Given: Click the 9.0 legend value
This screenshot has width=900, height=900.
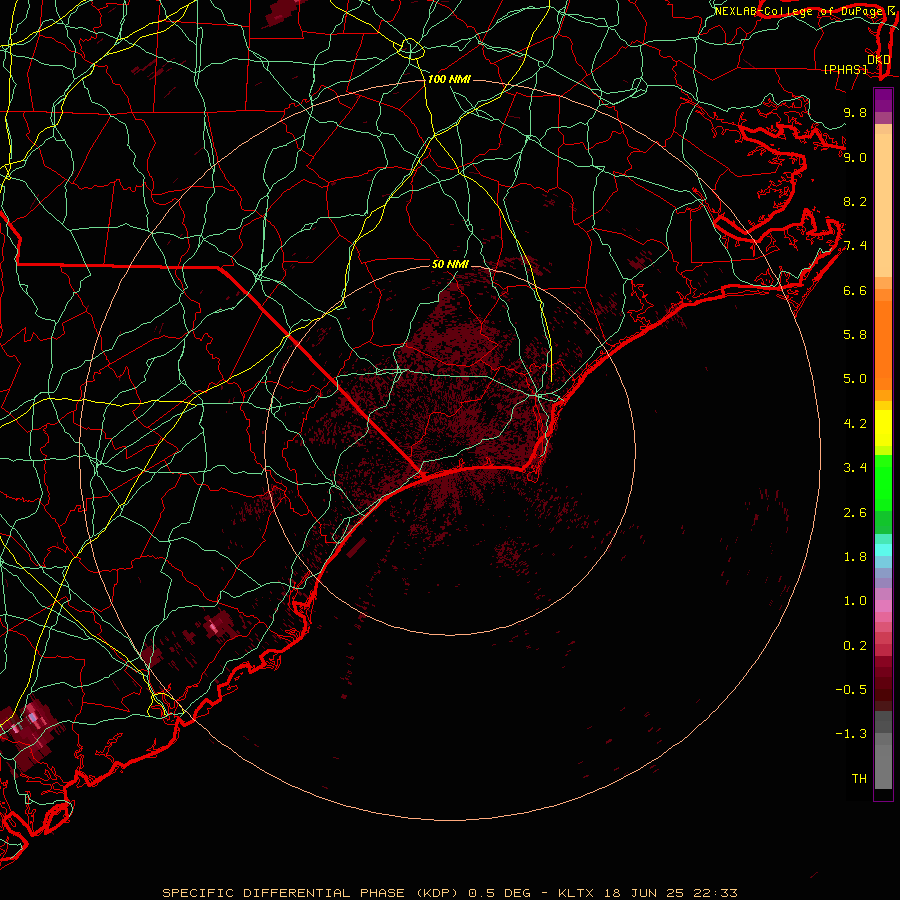Looking at the screenshot, I should (855, 157).
